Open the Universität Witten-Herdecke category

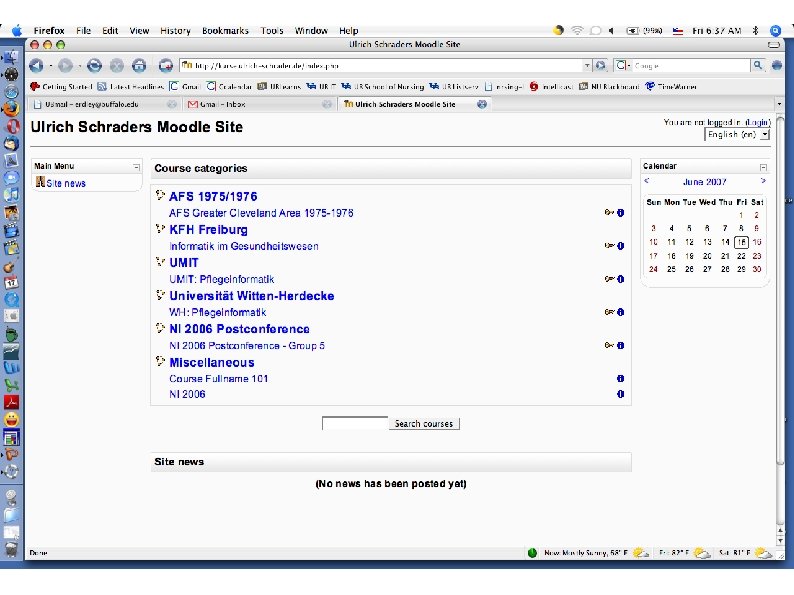point(252,296)
